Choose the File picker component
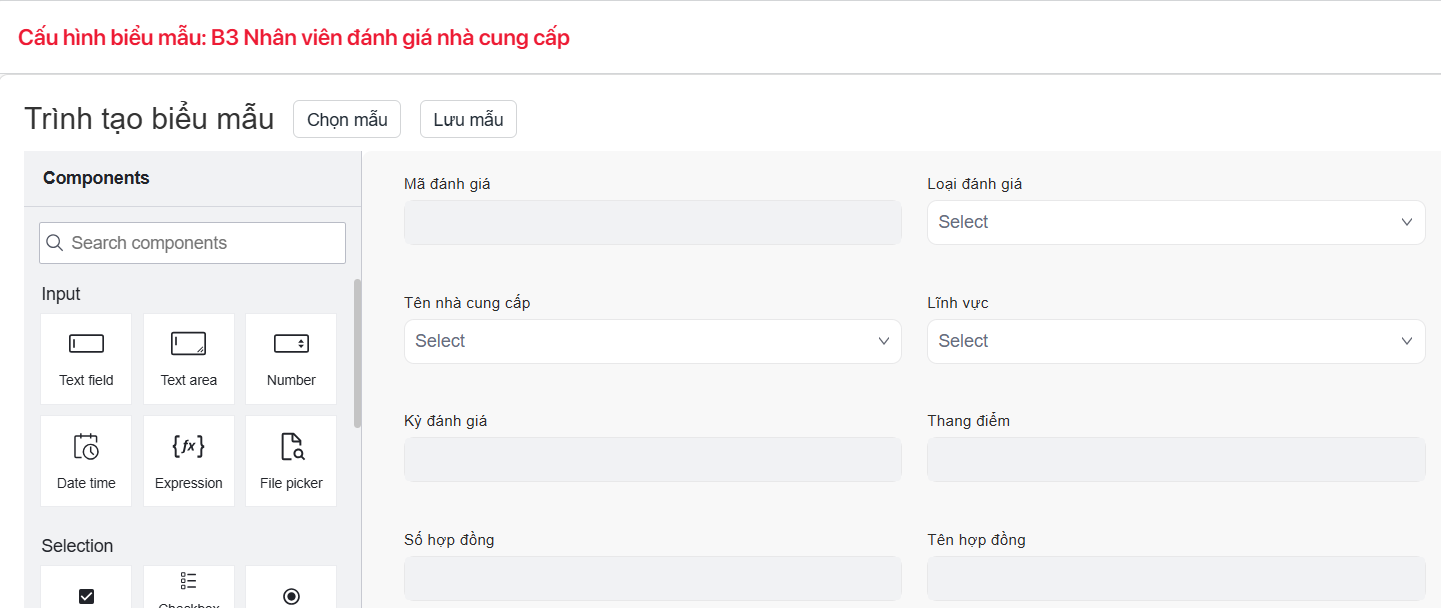The height and width of the screenshot is (608, 1441). pyautogui.click(x=291, y=460)
